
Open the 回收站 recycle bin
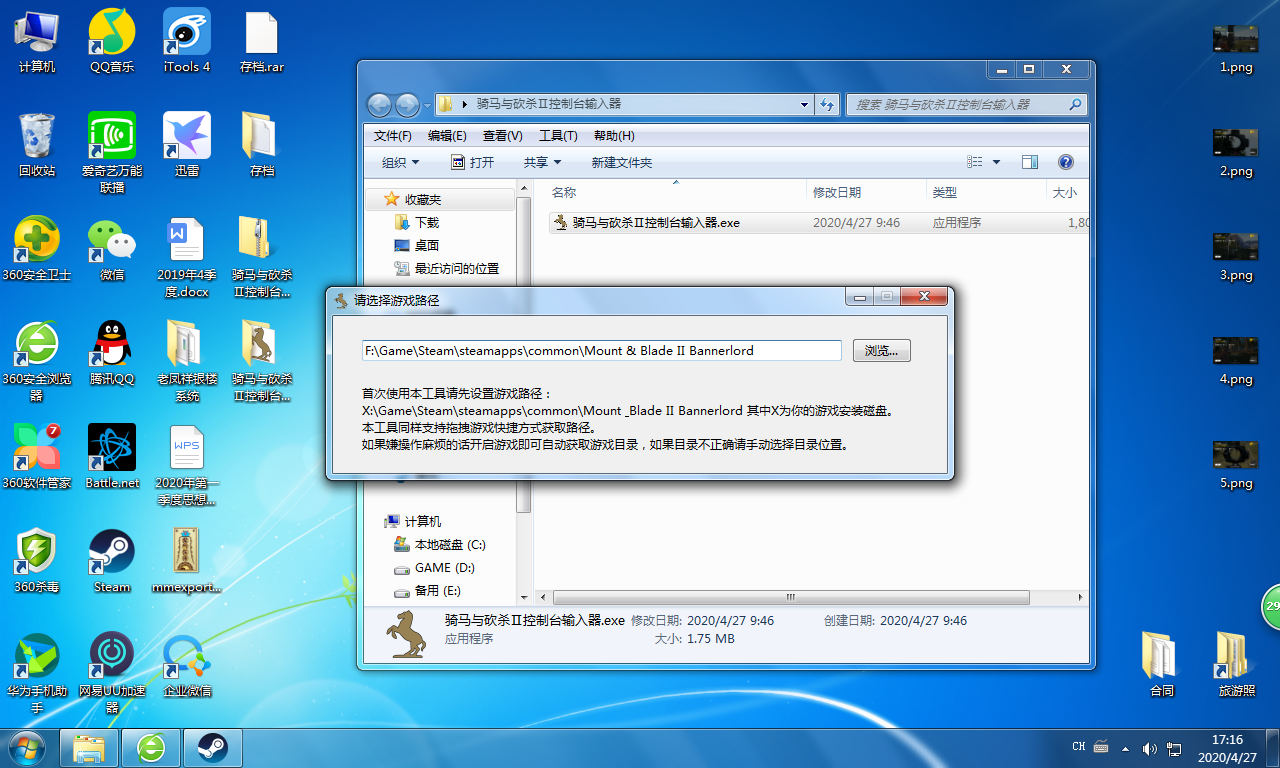pos(37,144)
